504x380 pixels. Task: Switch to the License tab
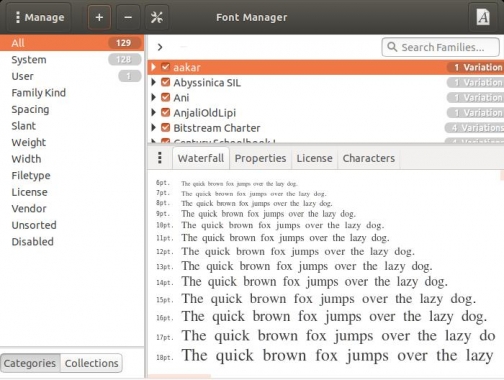pos(314,158)
